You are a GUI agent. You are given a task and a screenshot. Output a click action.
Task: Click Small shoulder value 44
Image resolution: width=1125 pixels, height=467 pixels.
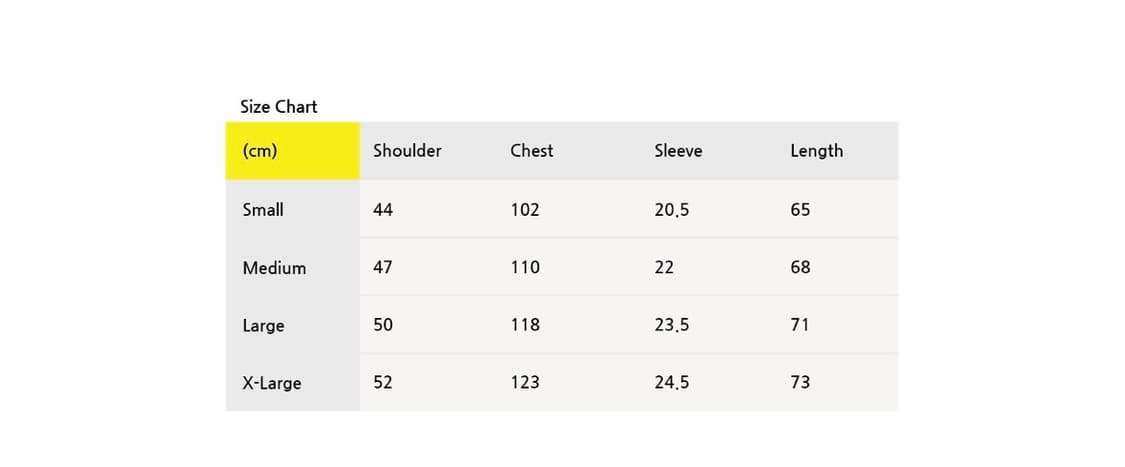(383, 210)
